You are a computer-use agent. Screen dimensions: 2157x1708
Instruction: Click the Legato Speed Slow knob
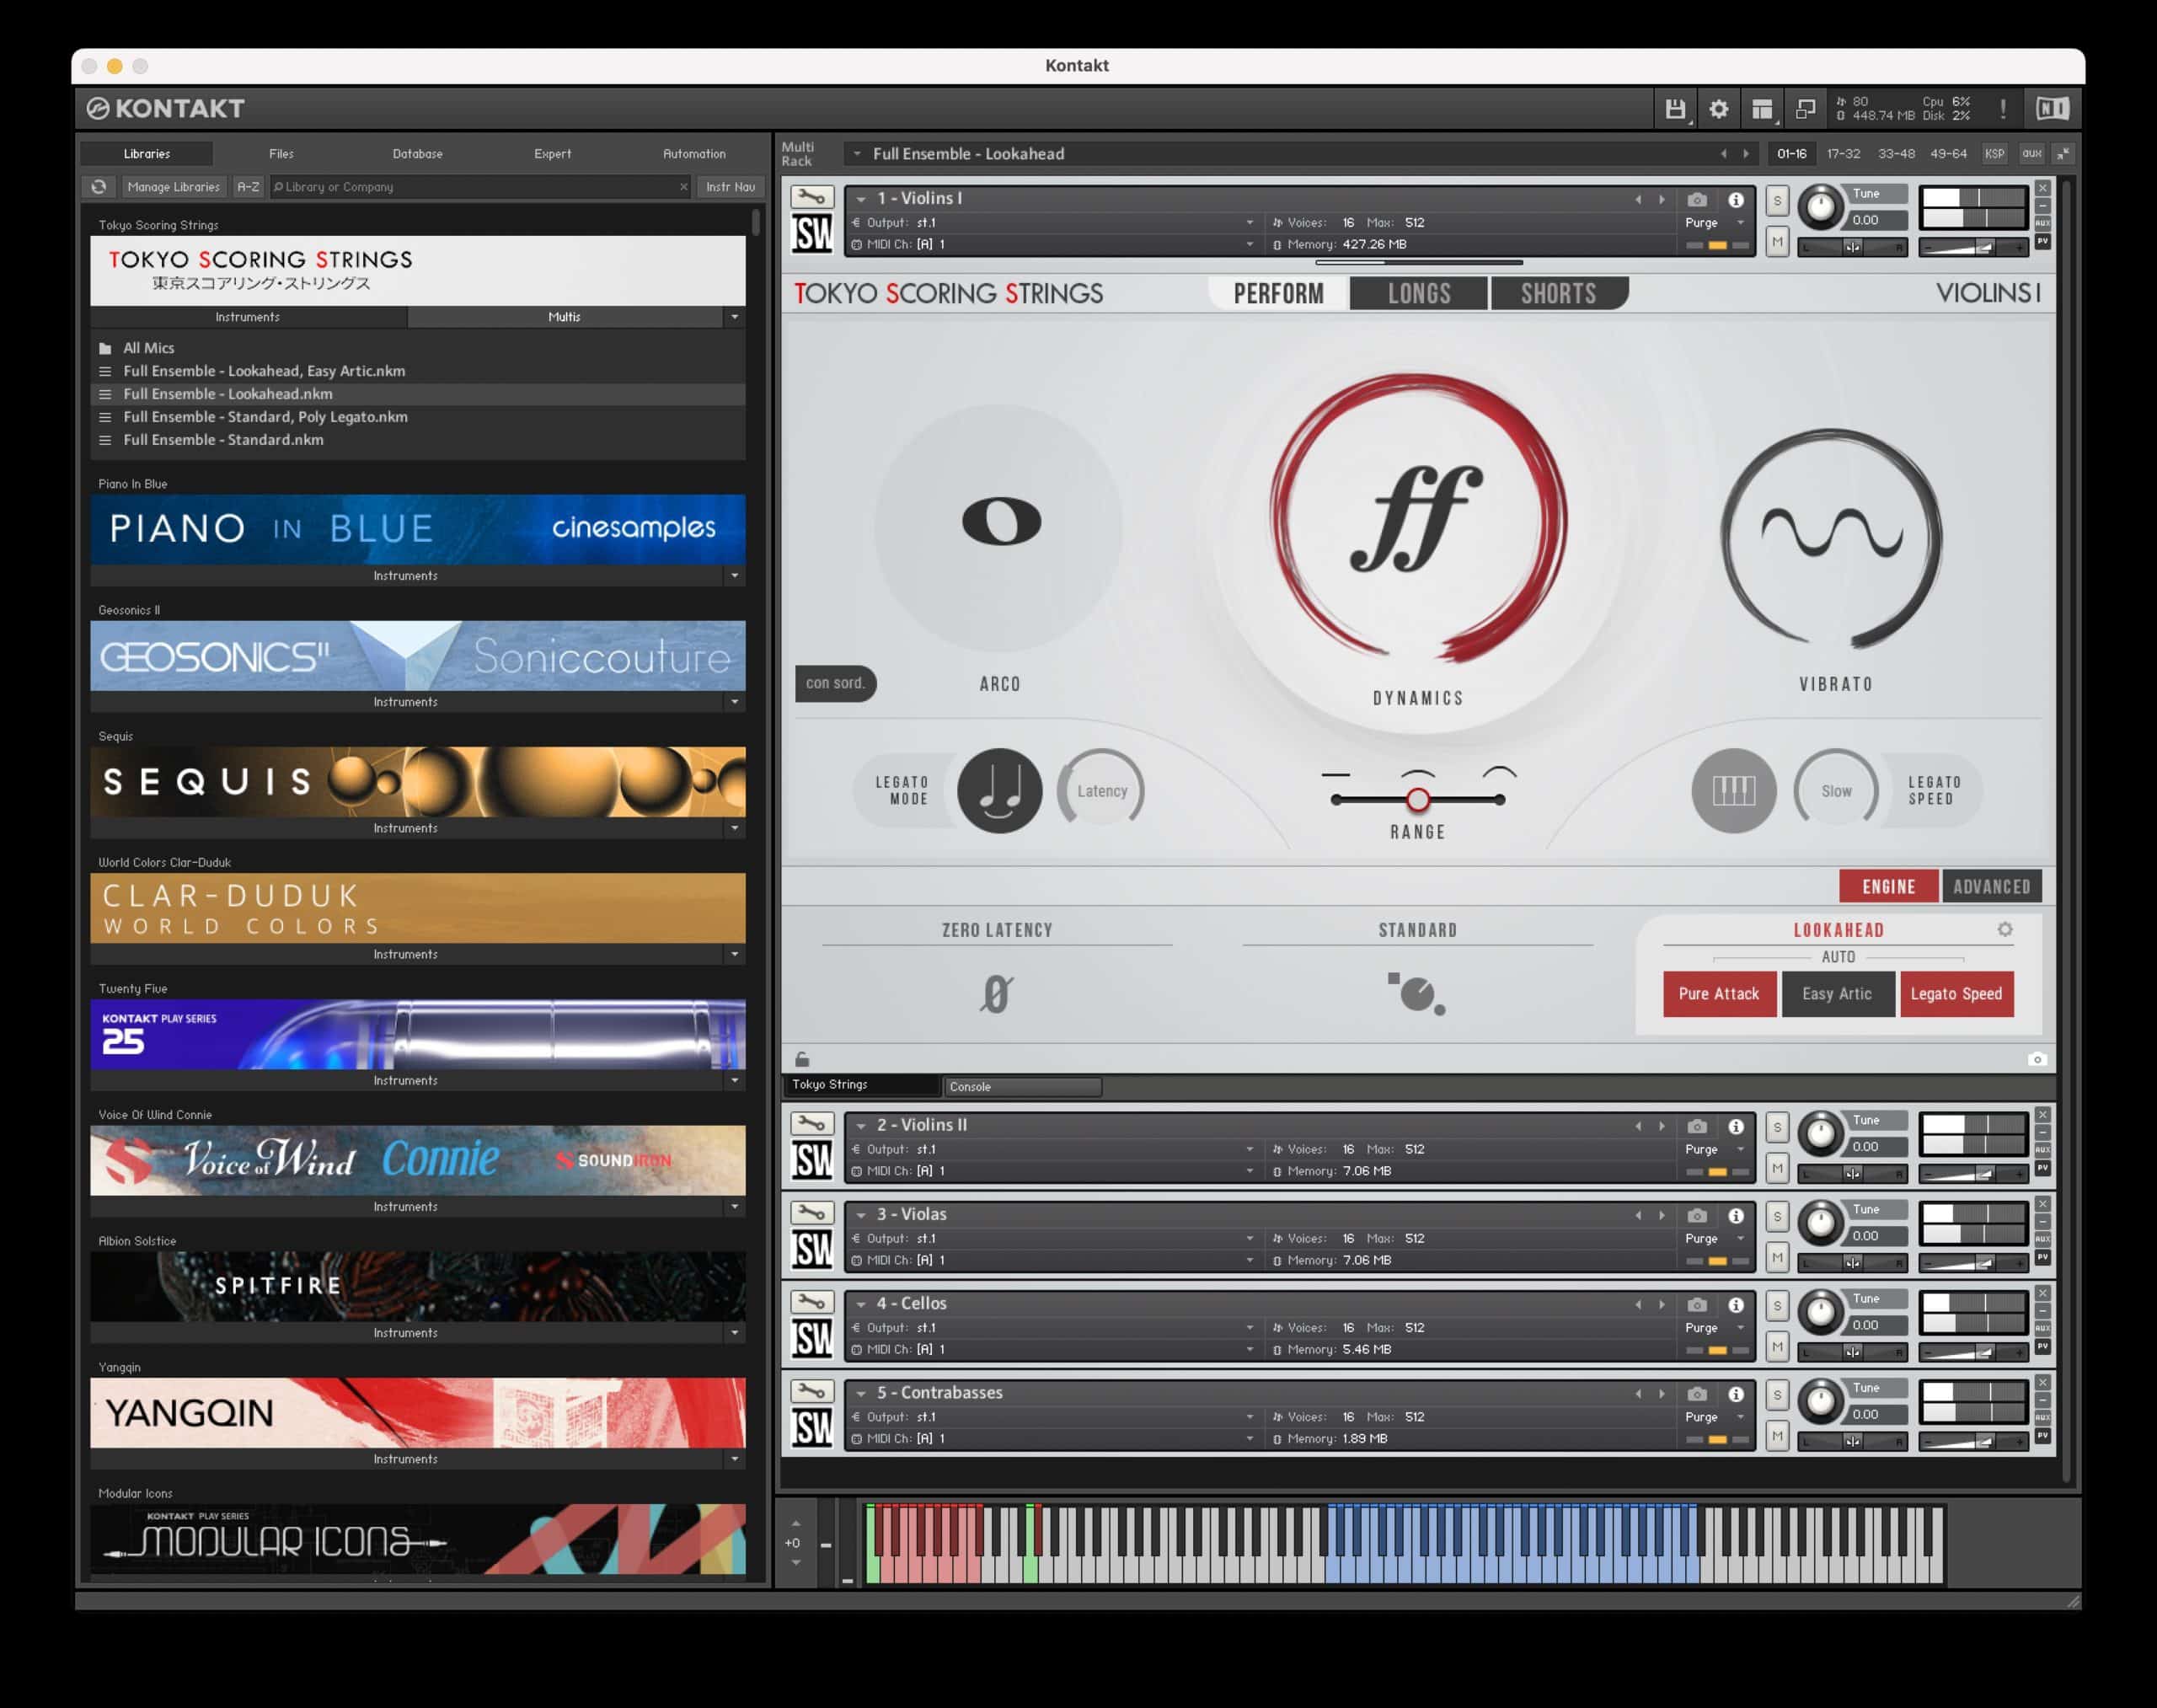[1836, 791]
